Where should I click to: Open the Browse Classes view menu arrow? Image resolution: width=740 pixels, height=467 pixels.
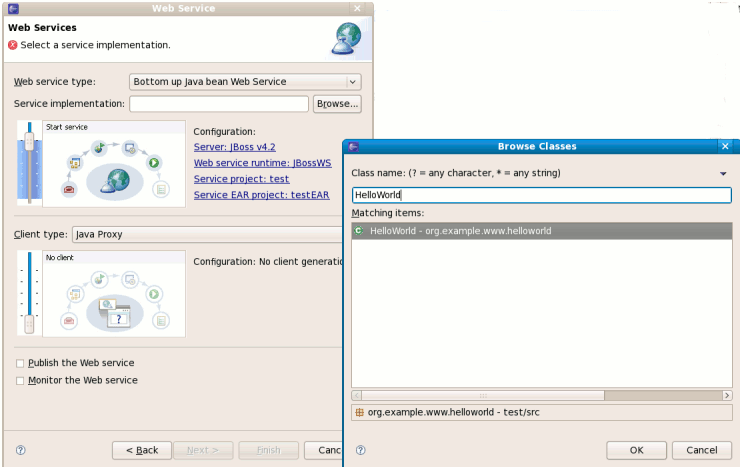[x=723, y=174]
